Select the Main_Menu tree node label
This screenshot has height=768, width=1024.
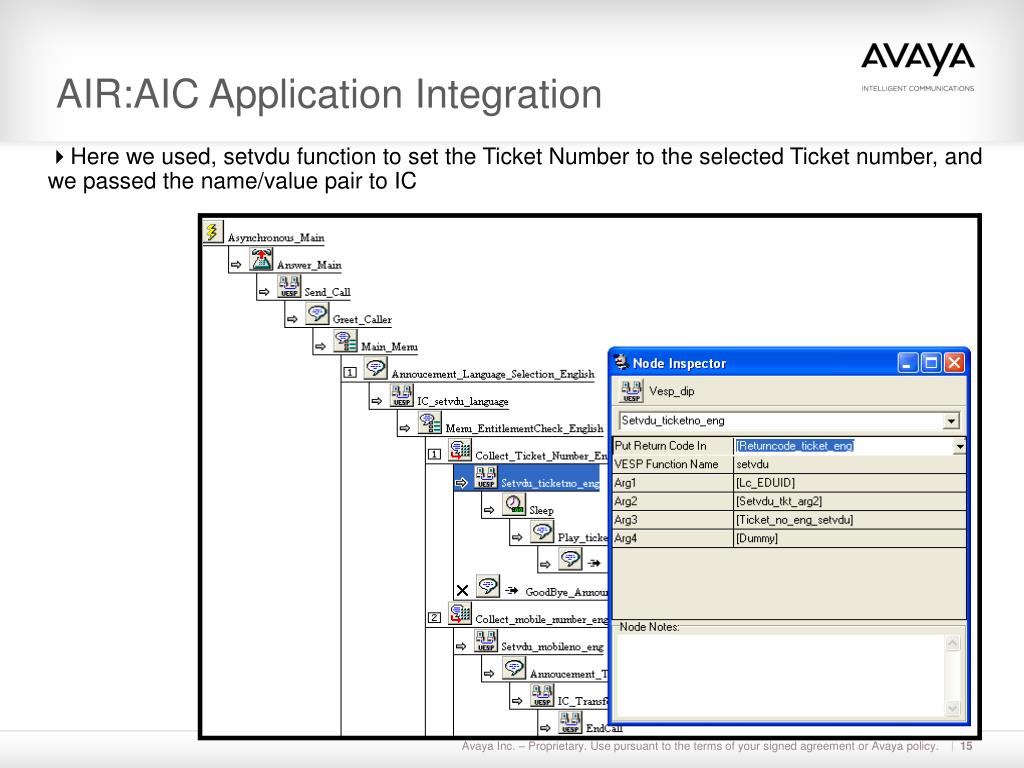[x=389, y=347]
